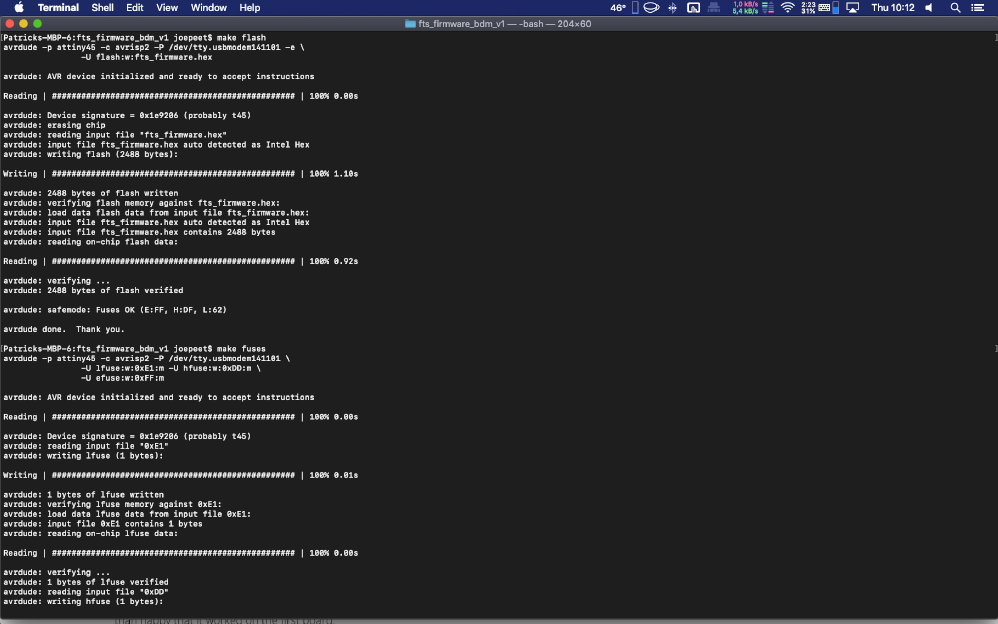Image resolution: width=998 pixels, height=624 pixels.
Task: Open the Window menu
Action: pyautogui.click(x=209, y=8)
